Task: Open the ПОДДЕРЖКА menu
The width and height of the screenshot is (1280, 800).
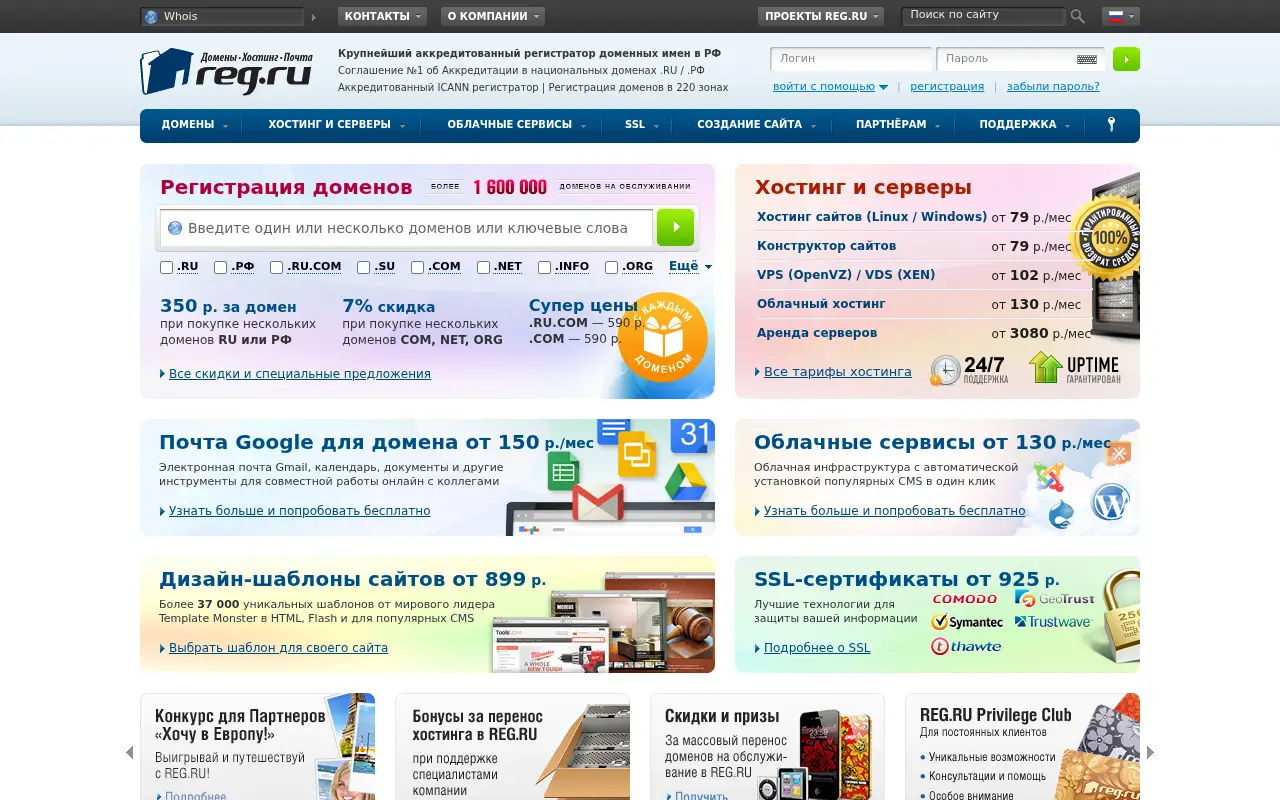Action: pos(1025,125)
